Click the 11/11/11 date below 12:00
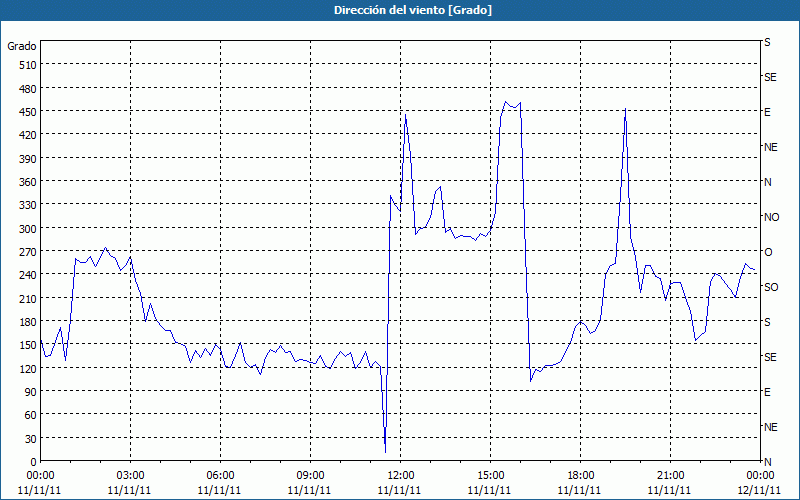800x500 pixels. 399,490
